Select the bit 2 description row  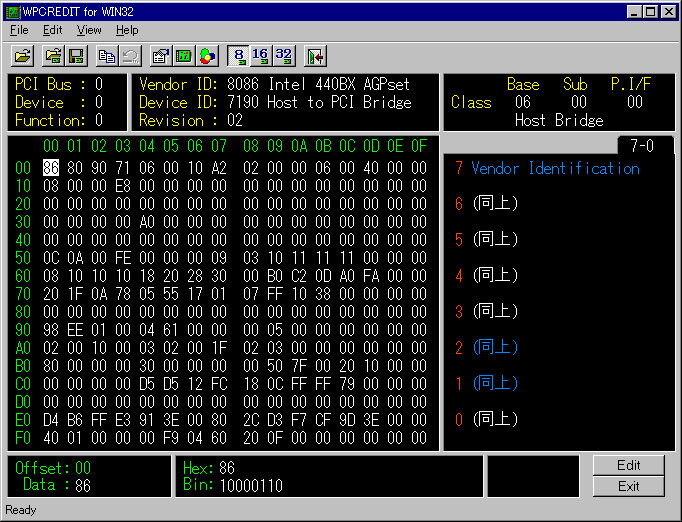[486, 347]
